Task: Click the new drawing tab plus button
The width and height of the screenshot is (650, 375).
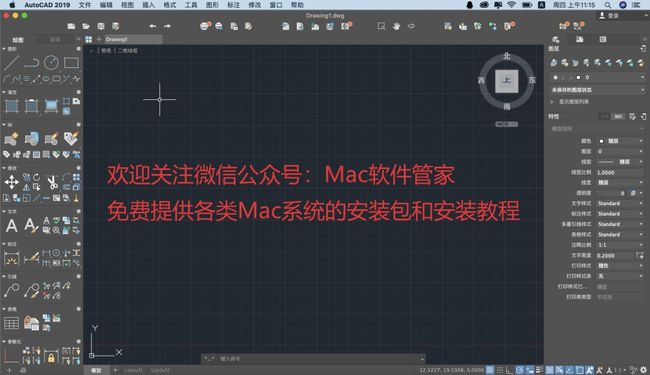Action: [99, 39]
